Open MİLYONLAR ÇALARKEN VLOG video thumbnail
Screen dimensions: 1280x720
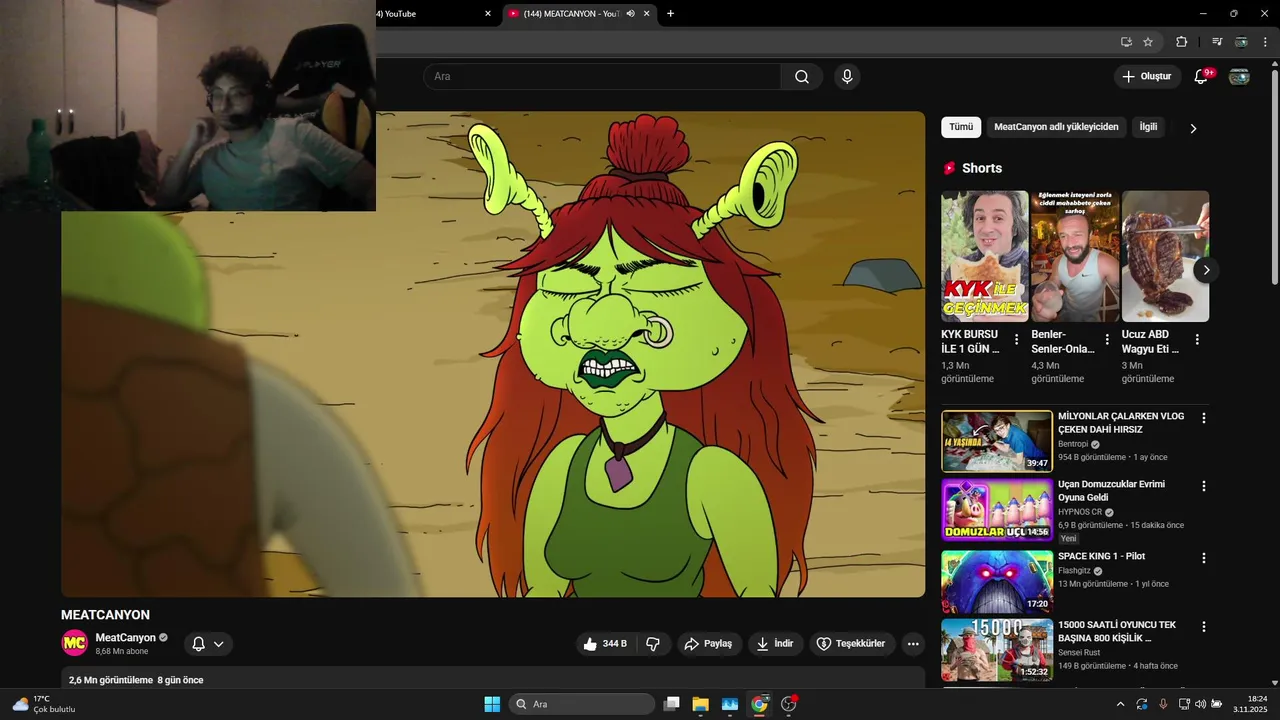[x=997, y=441]
